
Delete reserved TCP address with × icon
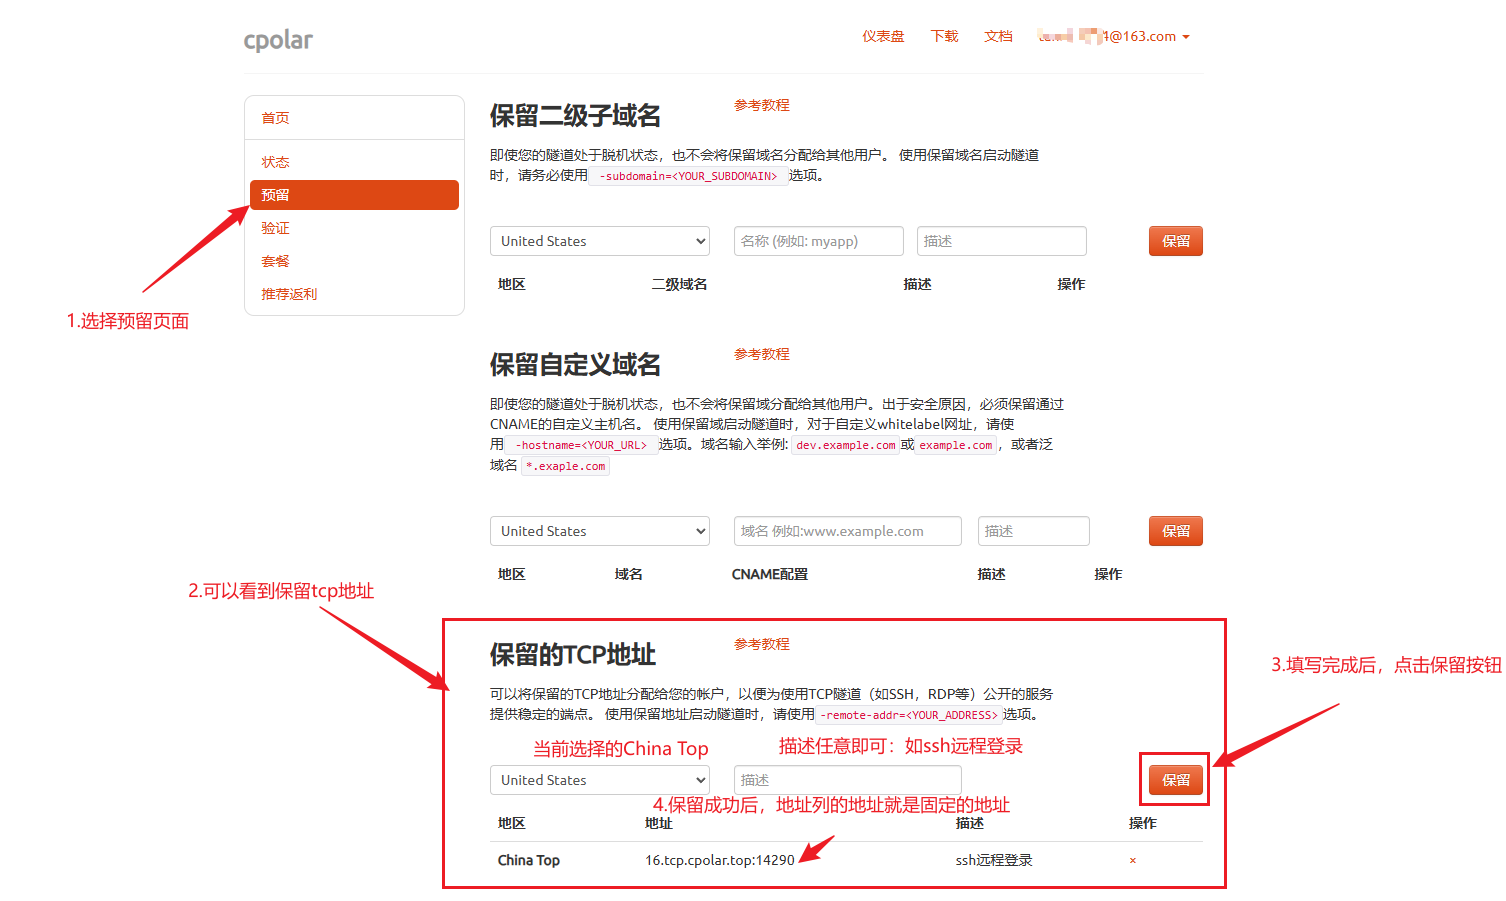(1132, 860)
